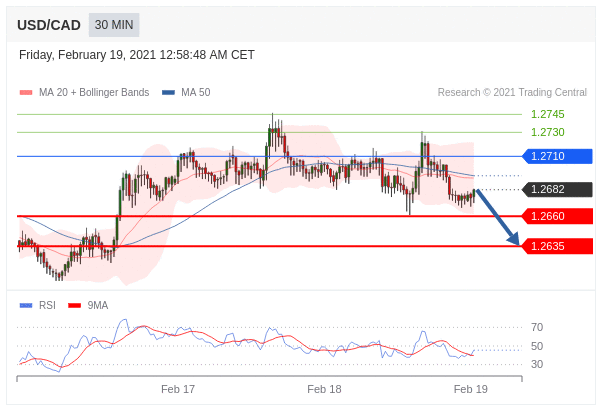597x409 pixels.
Task: Click the USD/CAD pair title
Action: pos(49,25)
